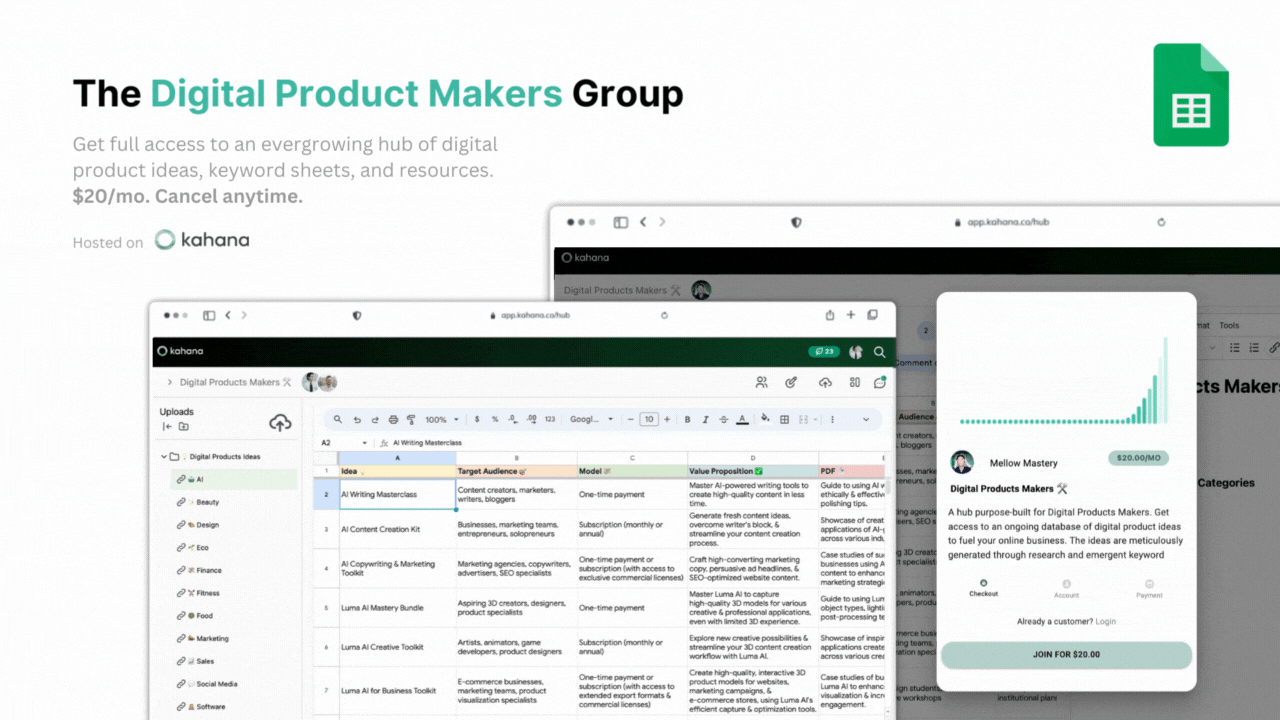Screen dimensions: 1280x720
Task: Open the fill color bucket
Action: (x=765, y=420)
